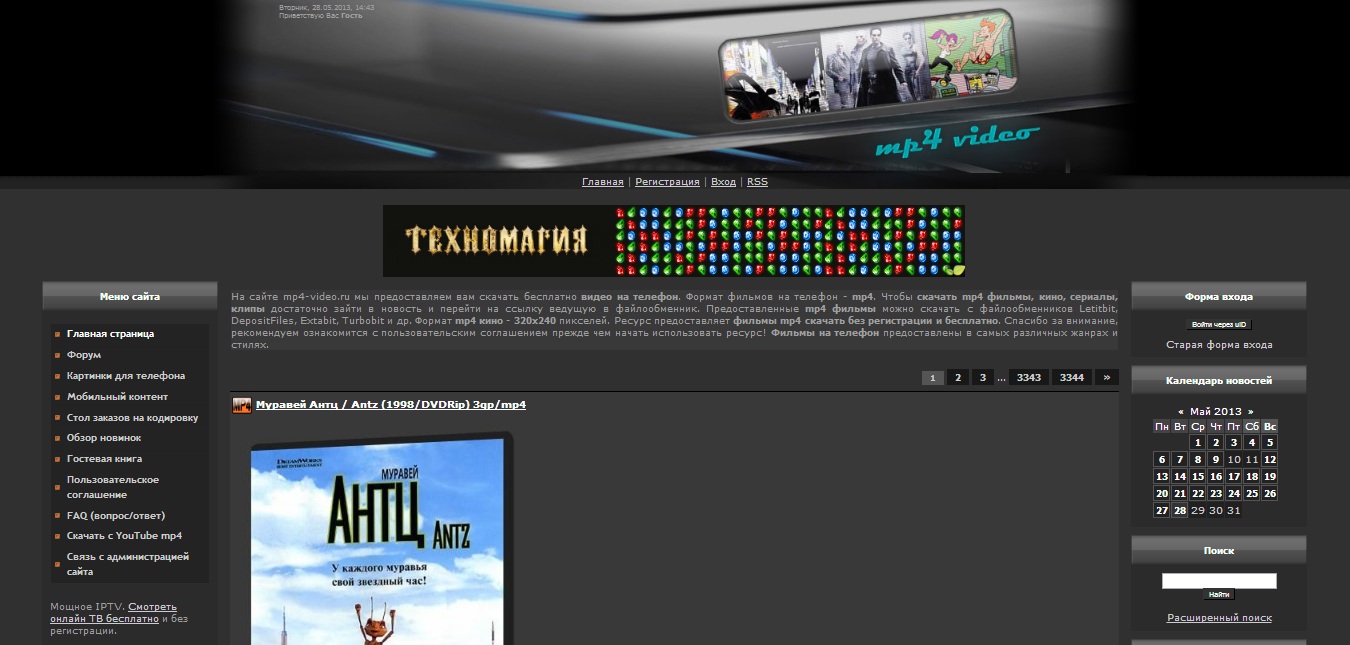Open calendar day 8 news
The width and height of the screenshot is (1350, 645).
tap(1197, 460)
